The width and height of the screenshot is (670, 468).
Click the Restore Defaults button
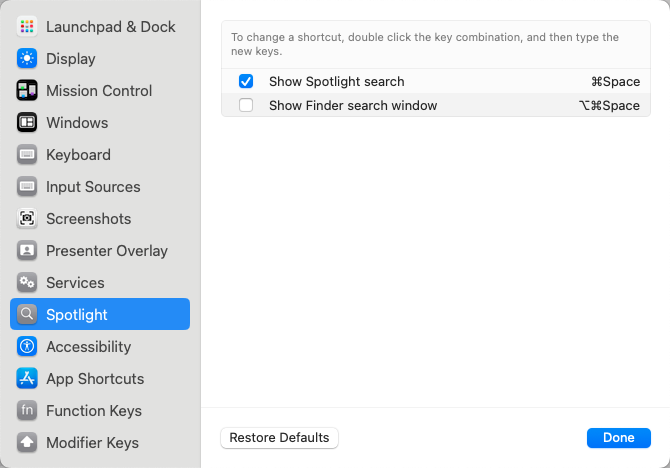279,438
